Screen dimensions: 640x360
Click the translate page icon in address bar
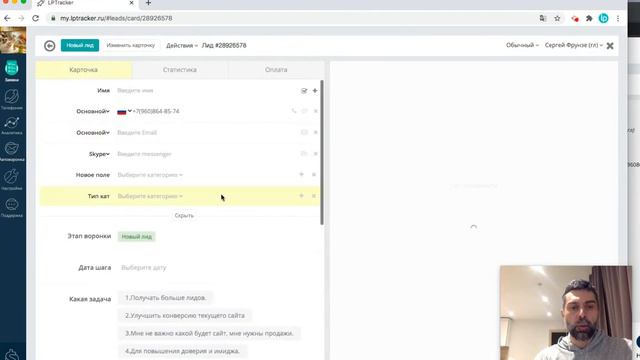543,18
